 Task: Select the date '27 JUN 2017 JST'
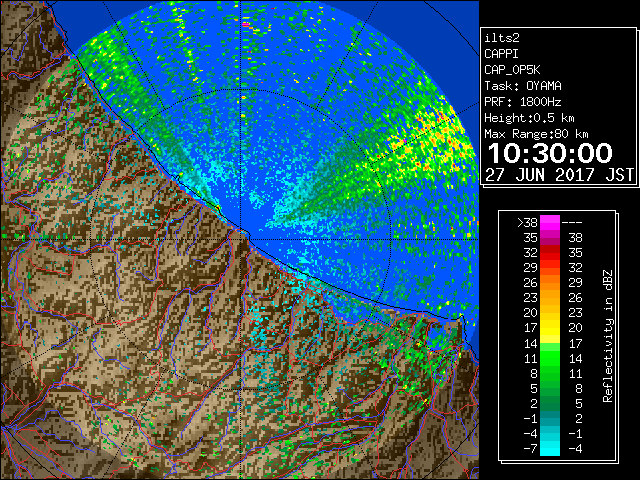560,174
